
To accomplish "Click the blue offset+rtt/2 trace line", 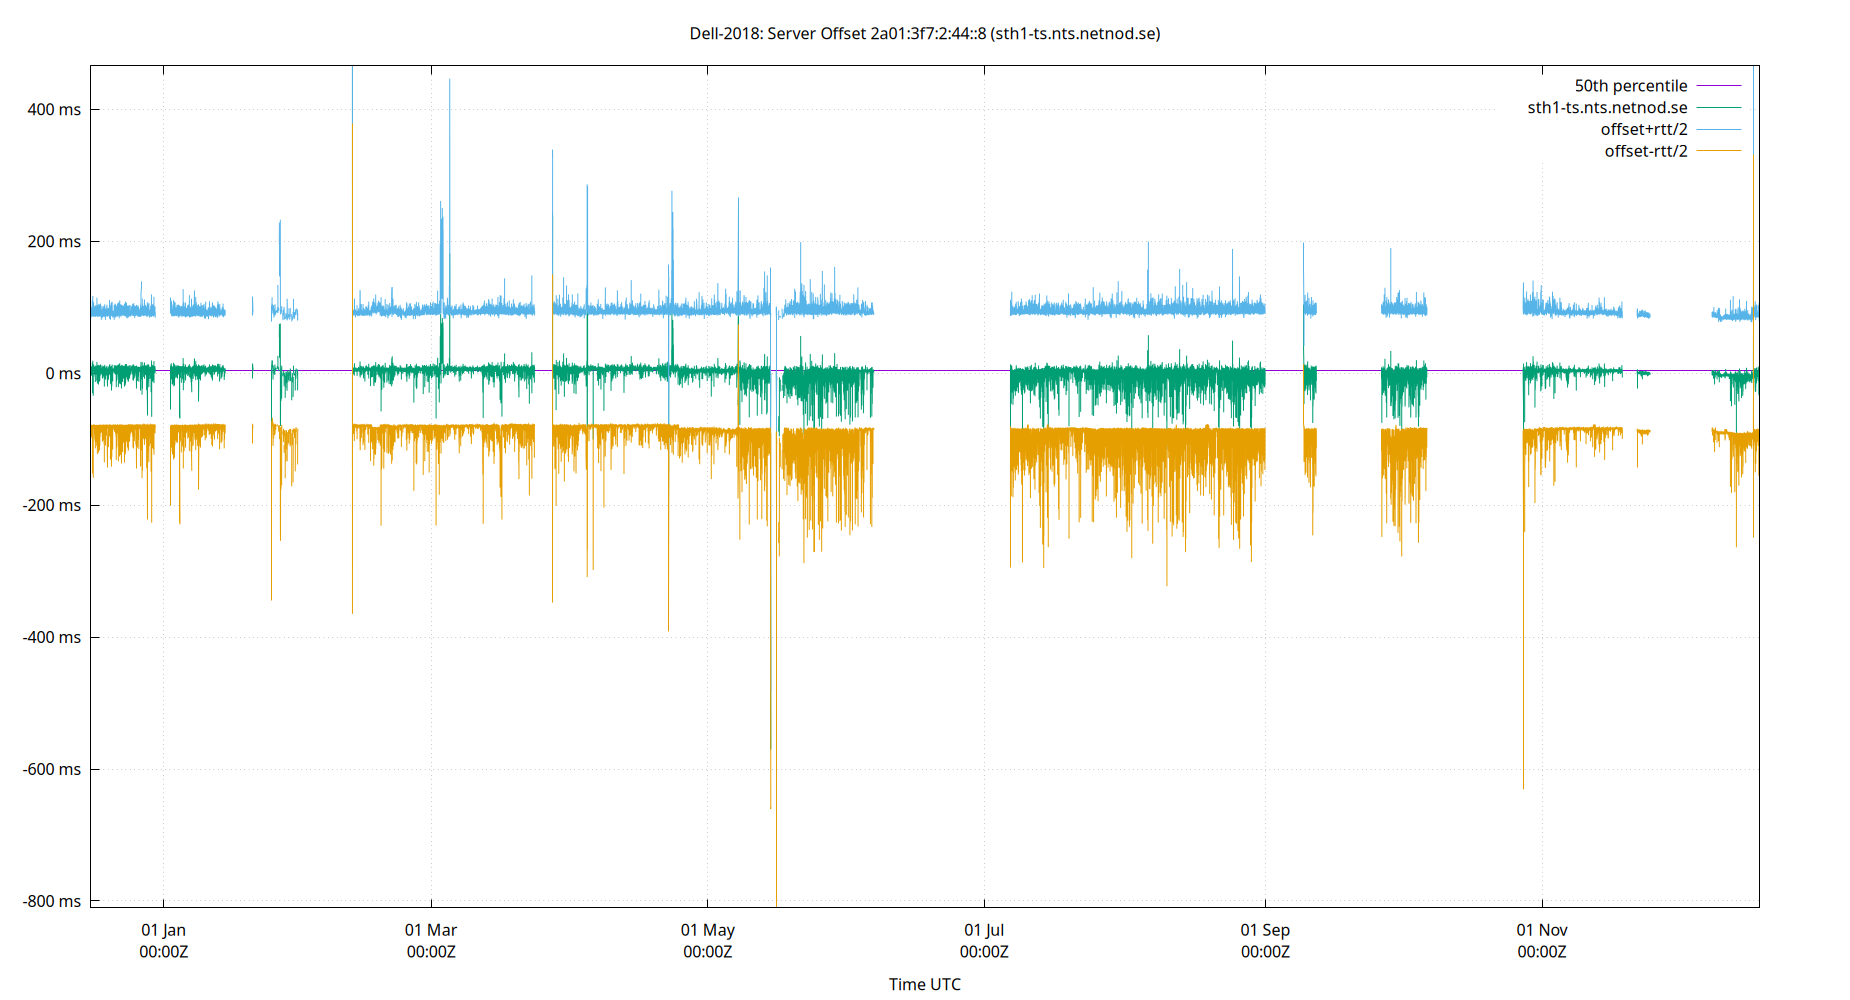I will (1100, 310).
